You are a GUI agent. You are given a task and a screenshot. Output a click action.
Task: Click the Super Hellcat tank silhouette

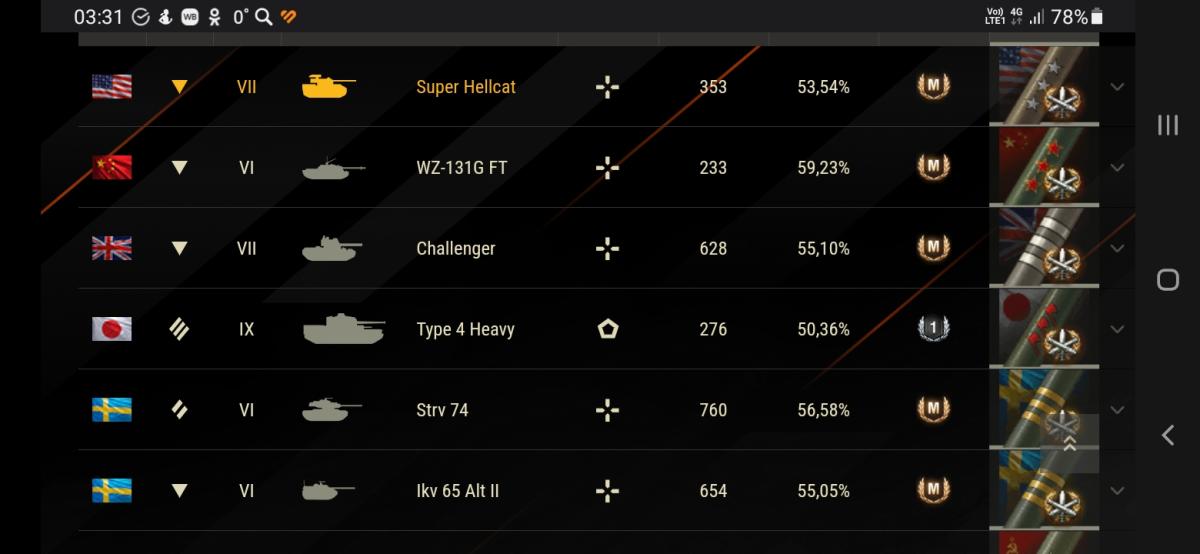tap(329, 87)
